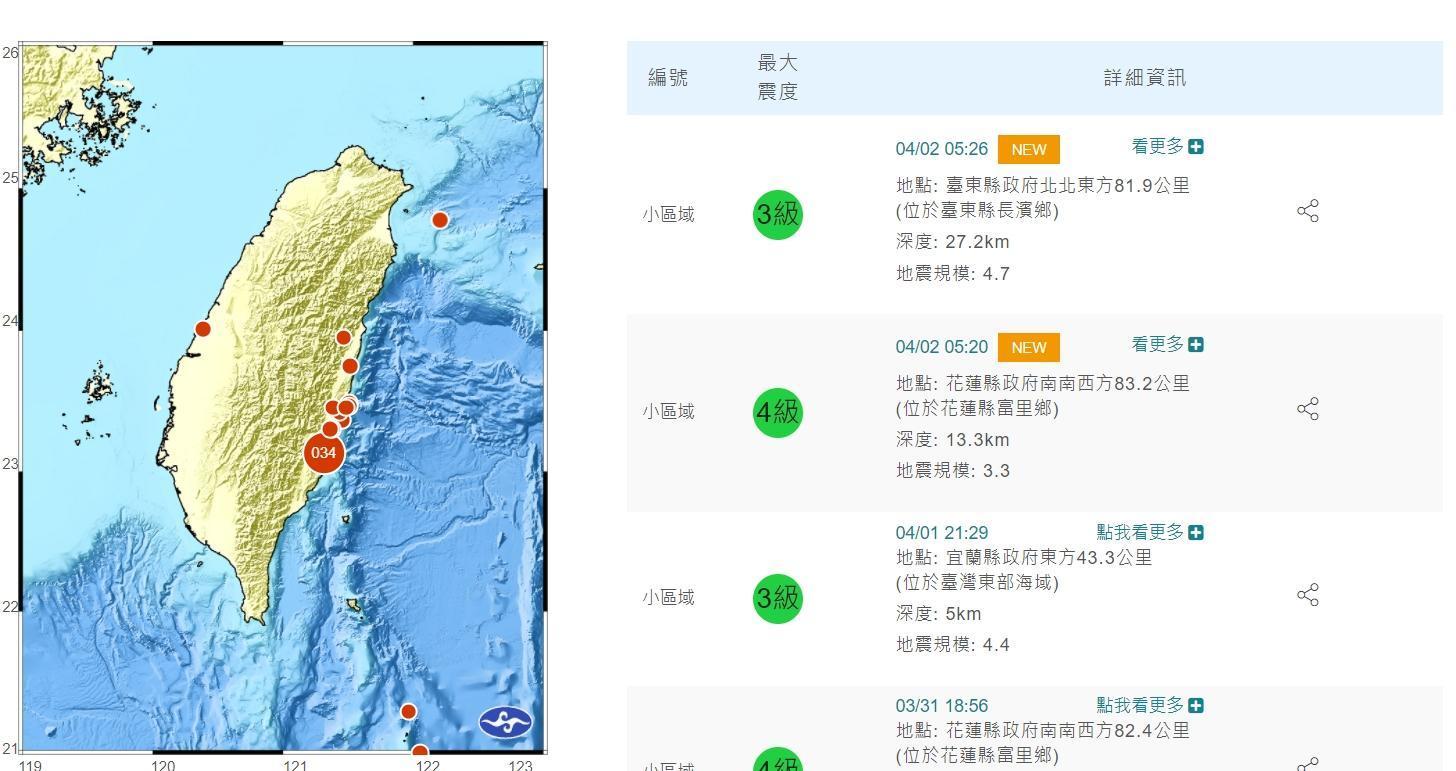Click the text (位於臺東縣長濱鄉)
Screen dimensions: 1456x771
pos(977,210)
